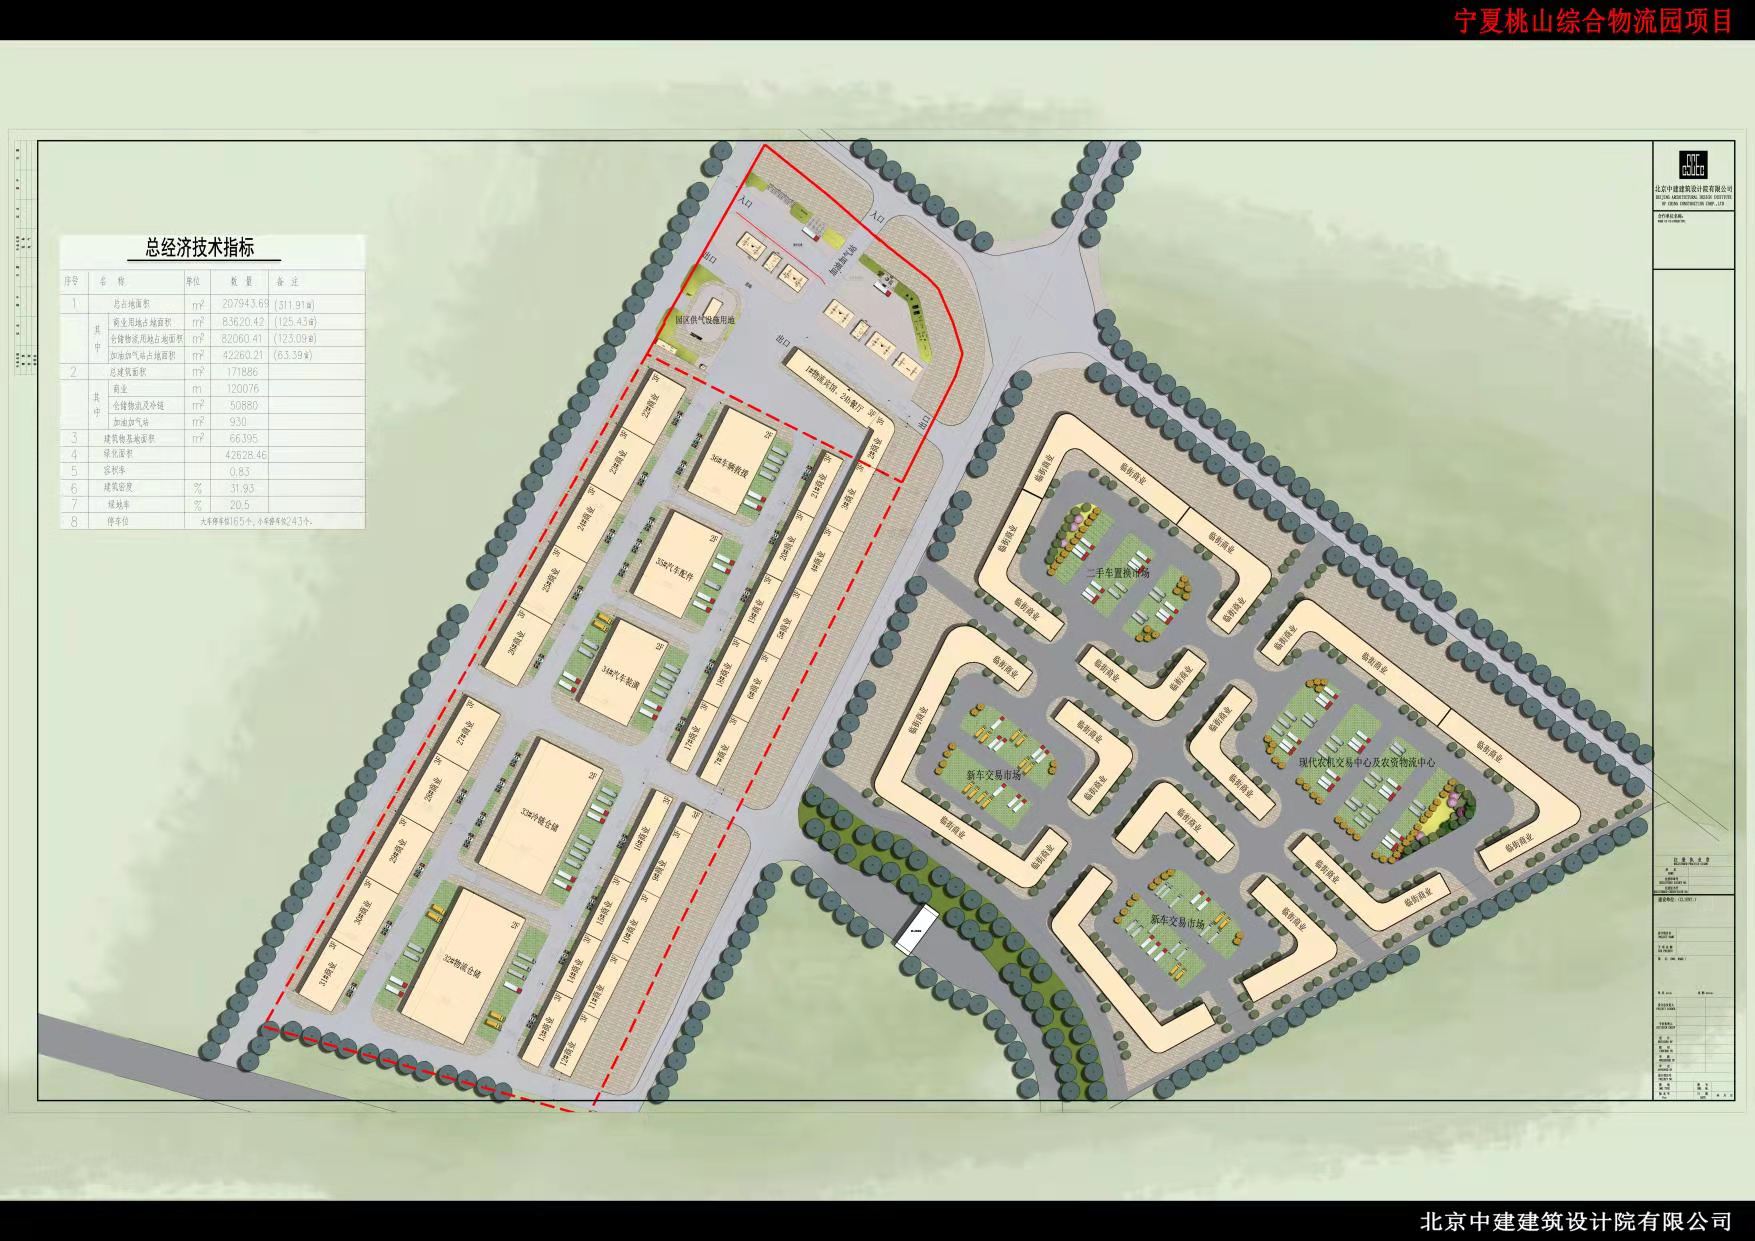The image size is (1755, 1241).
Task: Click the 二手车置换市场 label
Action: 1117,574
